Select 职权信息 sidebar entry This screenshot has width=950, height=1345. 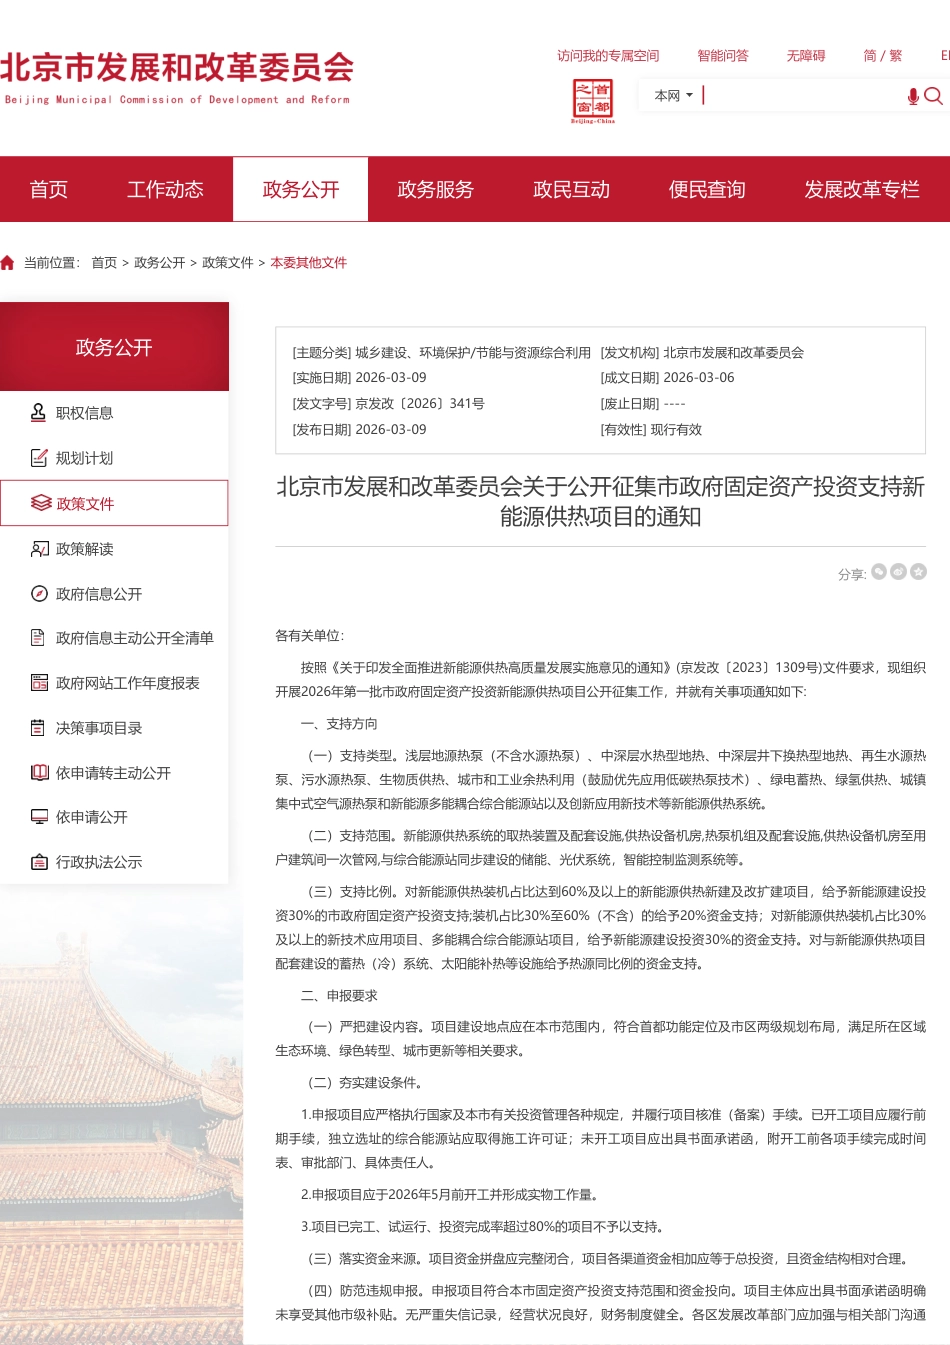click(88, 412)
